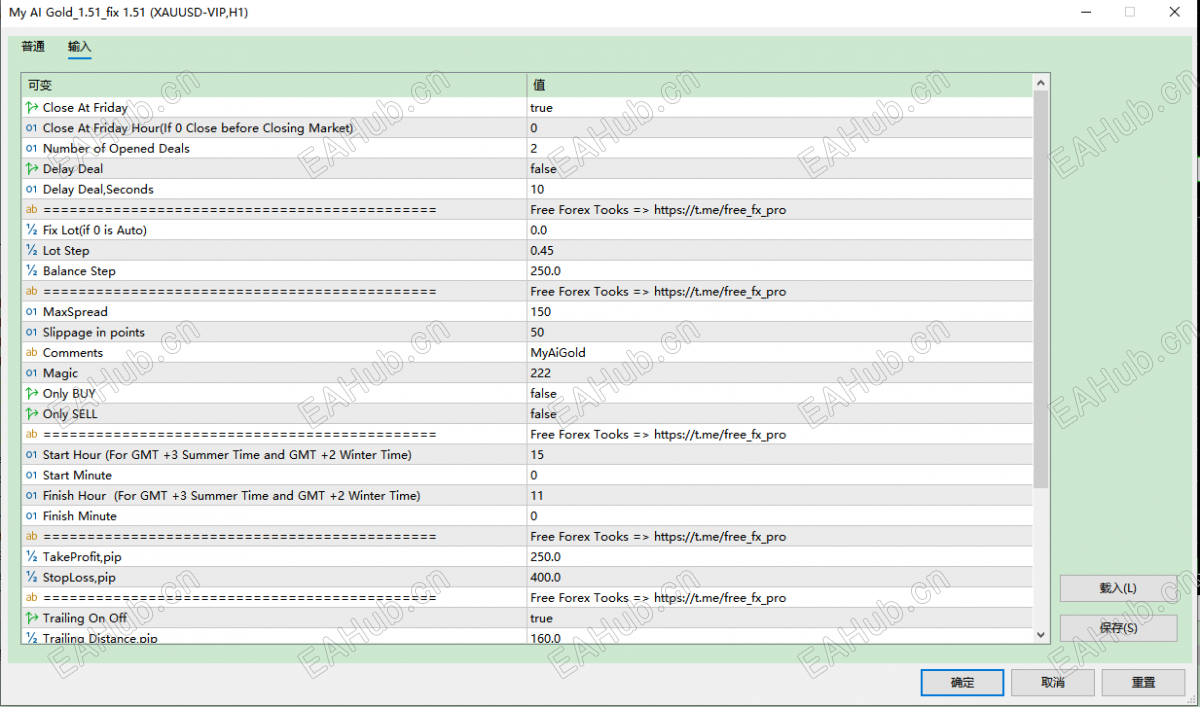Viewport: 1200px width, 707px height.
Task: Click the string 'ab' icon beside Comments
Action: pyautogui.click(x=32, y=353)
